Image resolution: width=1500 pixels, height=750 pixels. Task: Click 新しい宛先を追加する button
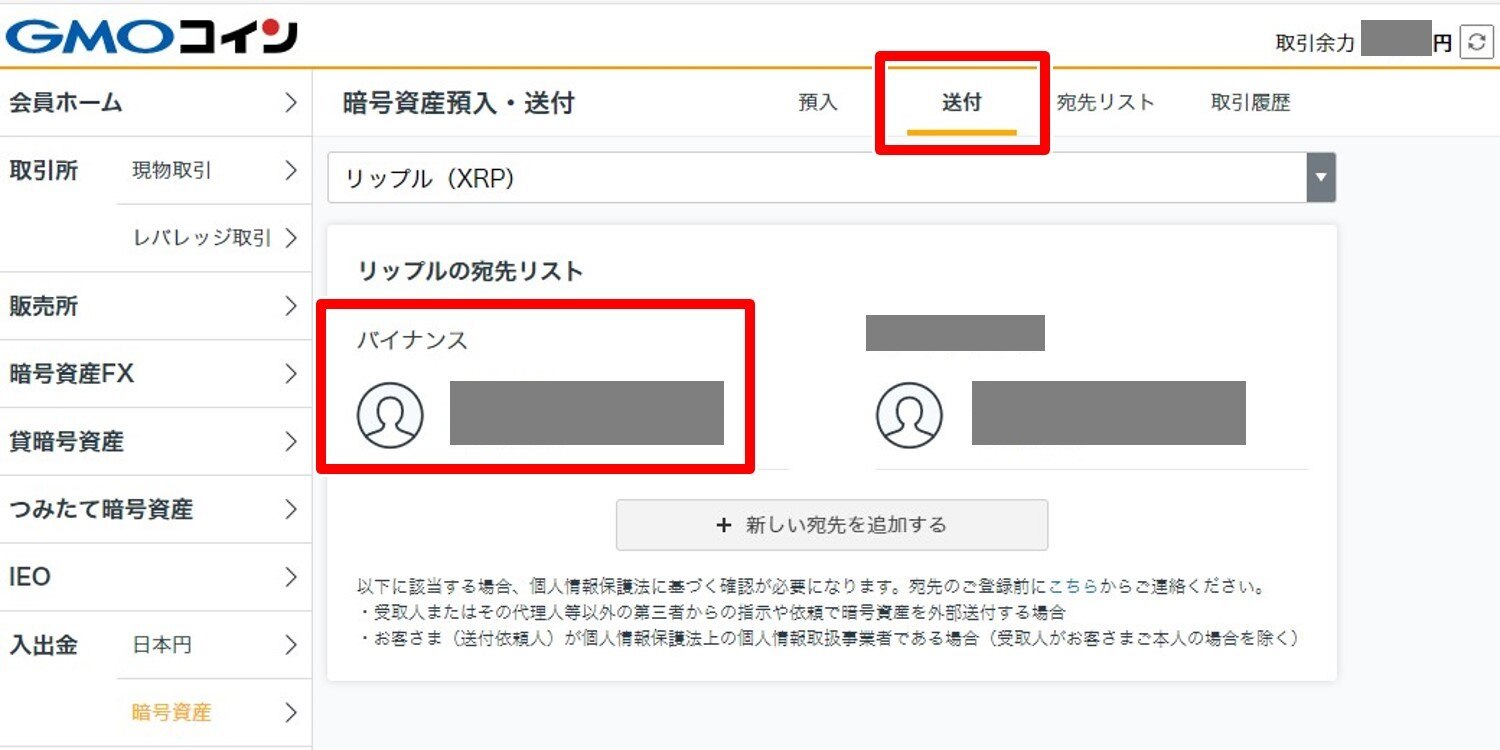(x=831, y=525)
